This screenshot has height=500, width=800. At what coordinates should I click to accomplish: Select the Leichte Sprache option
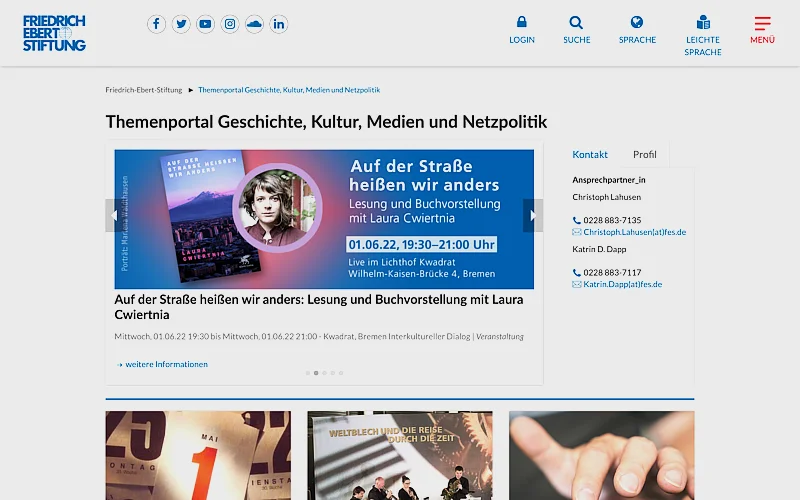(x=703, y=23)
